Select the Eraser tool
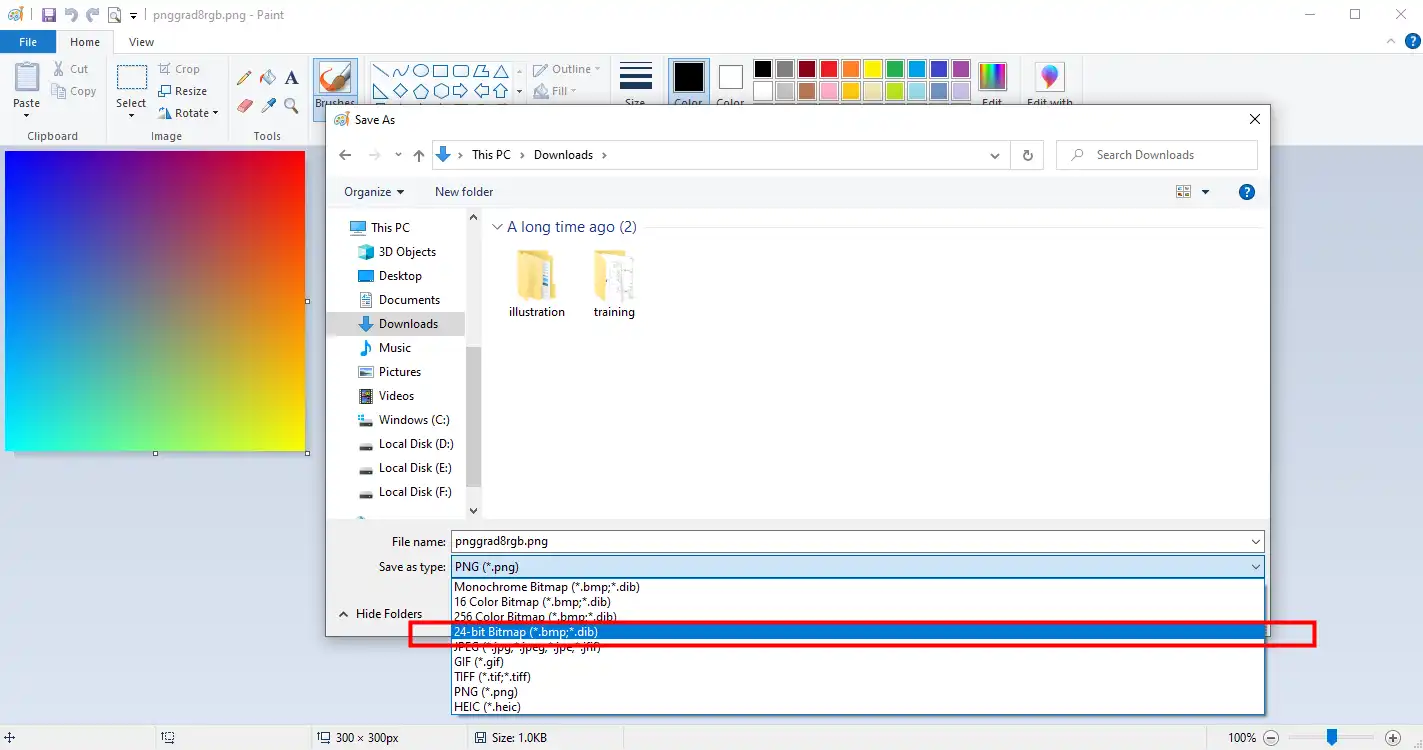This screenshot has width=1423, height=750. click(x=244, y=105)
